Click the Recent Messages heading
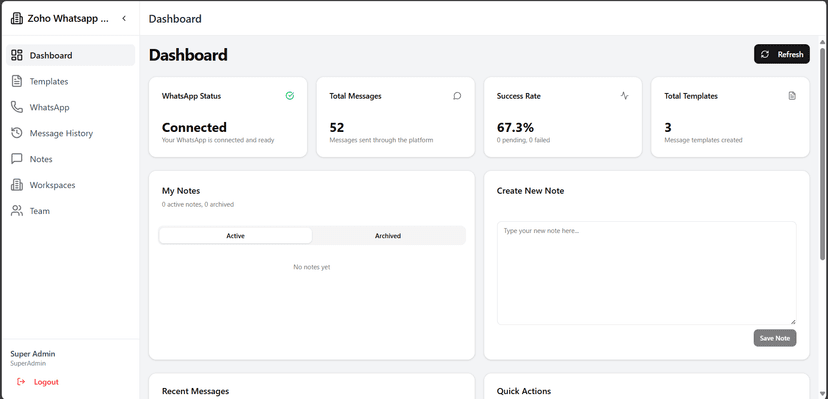 coord(195,391)
